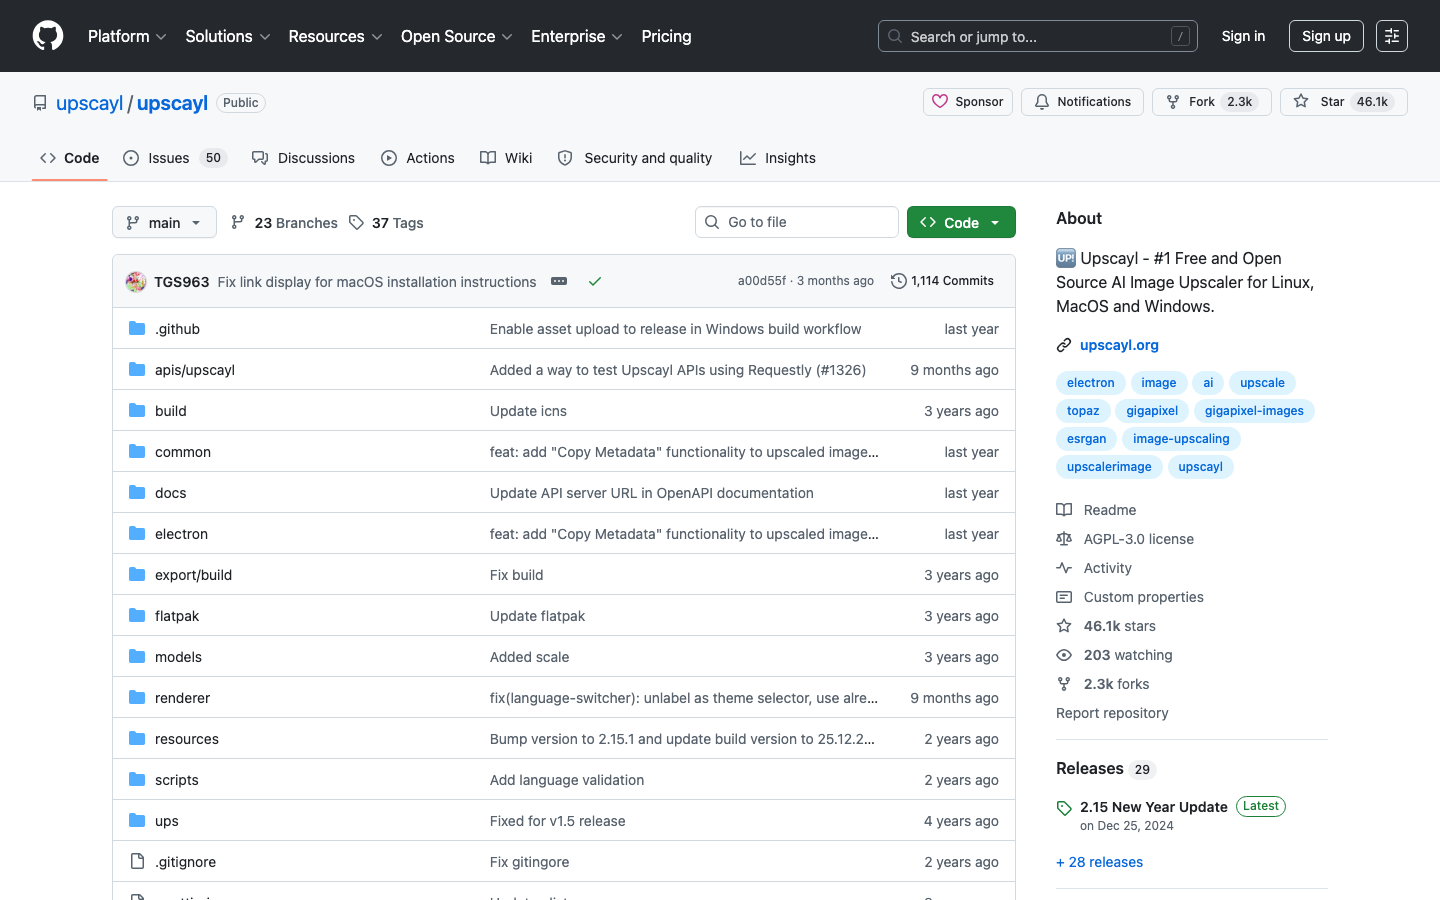This screenshot has height=900, width=1440.
Task: Expand the Resources menu
Action: coord(335,36)
